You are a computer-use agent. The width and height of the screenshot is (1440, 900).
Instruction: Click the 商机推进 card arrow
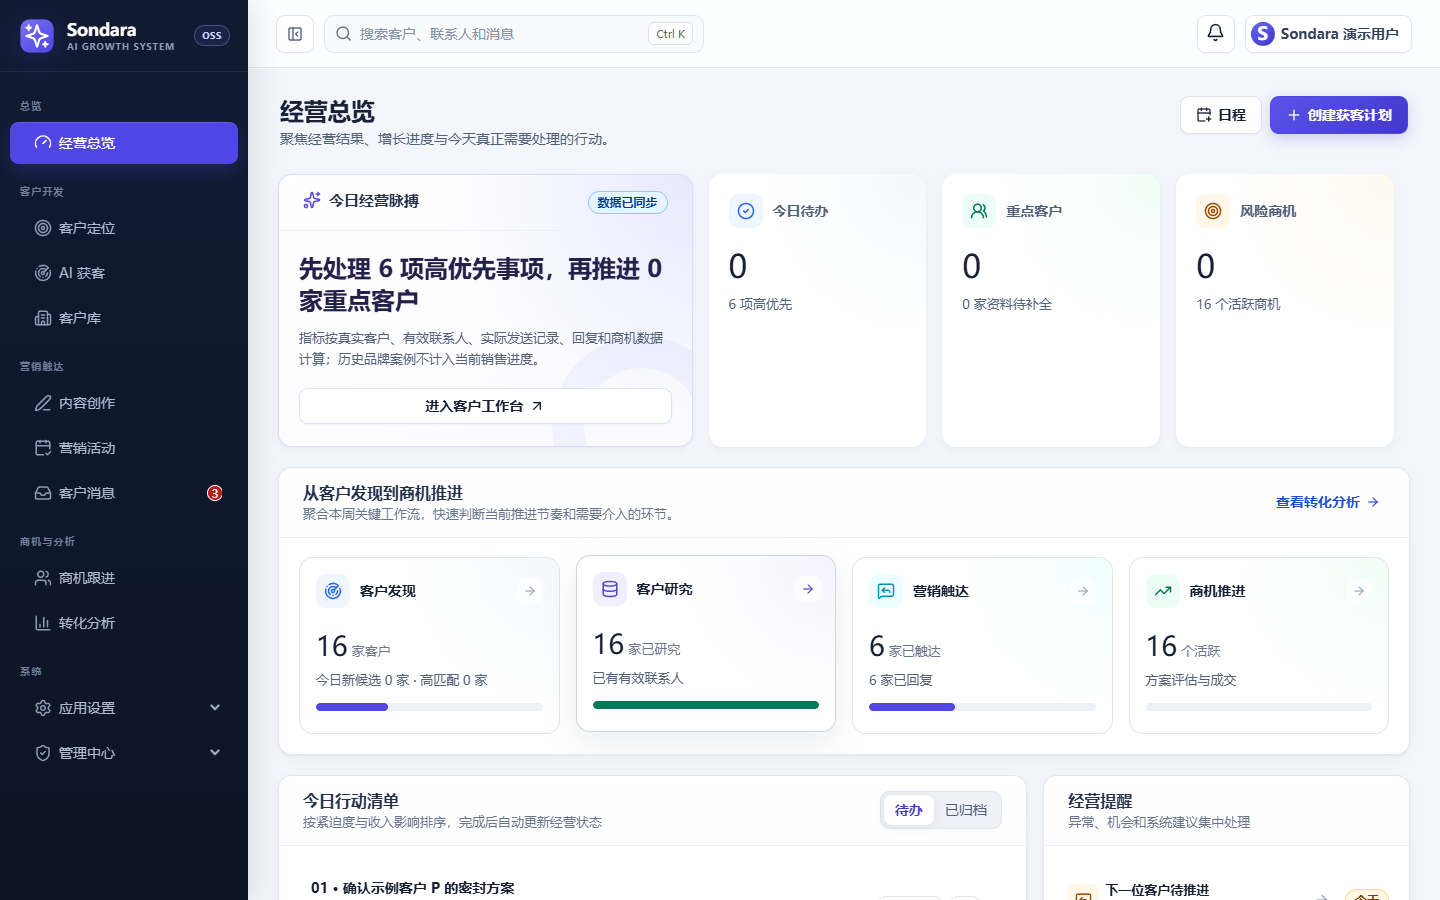pyautogui.click(x=1359, y=591)
